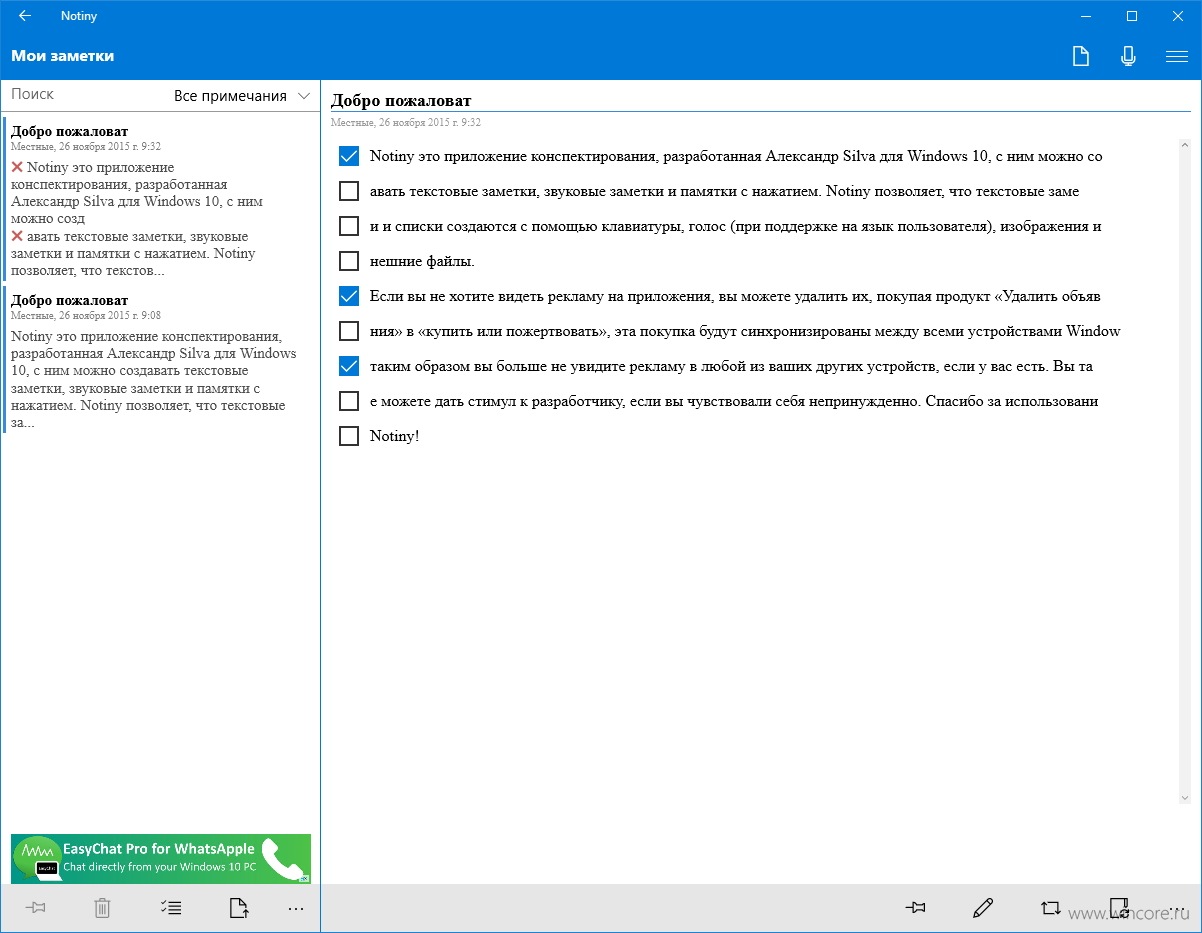
Task: Open the first note dated 9:32
Action: (x=159, y=200)
